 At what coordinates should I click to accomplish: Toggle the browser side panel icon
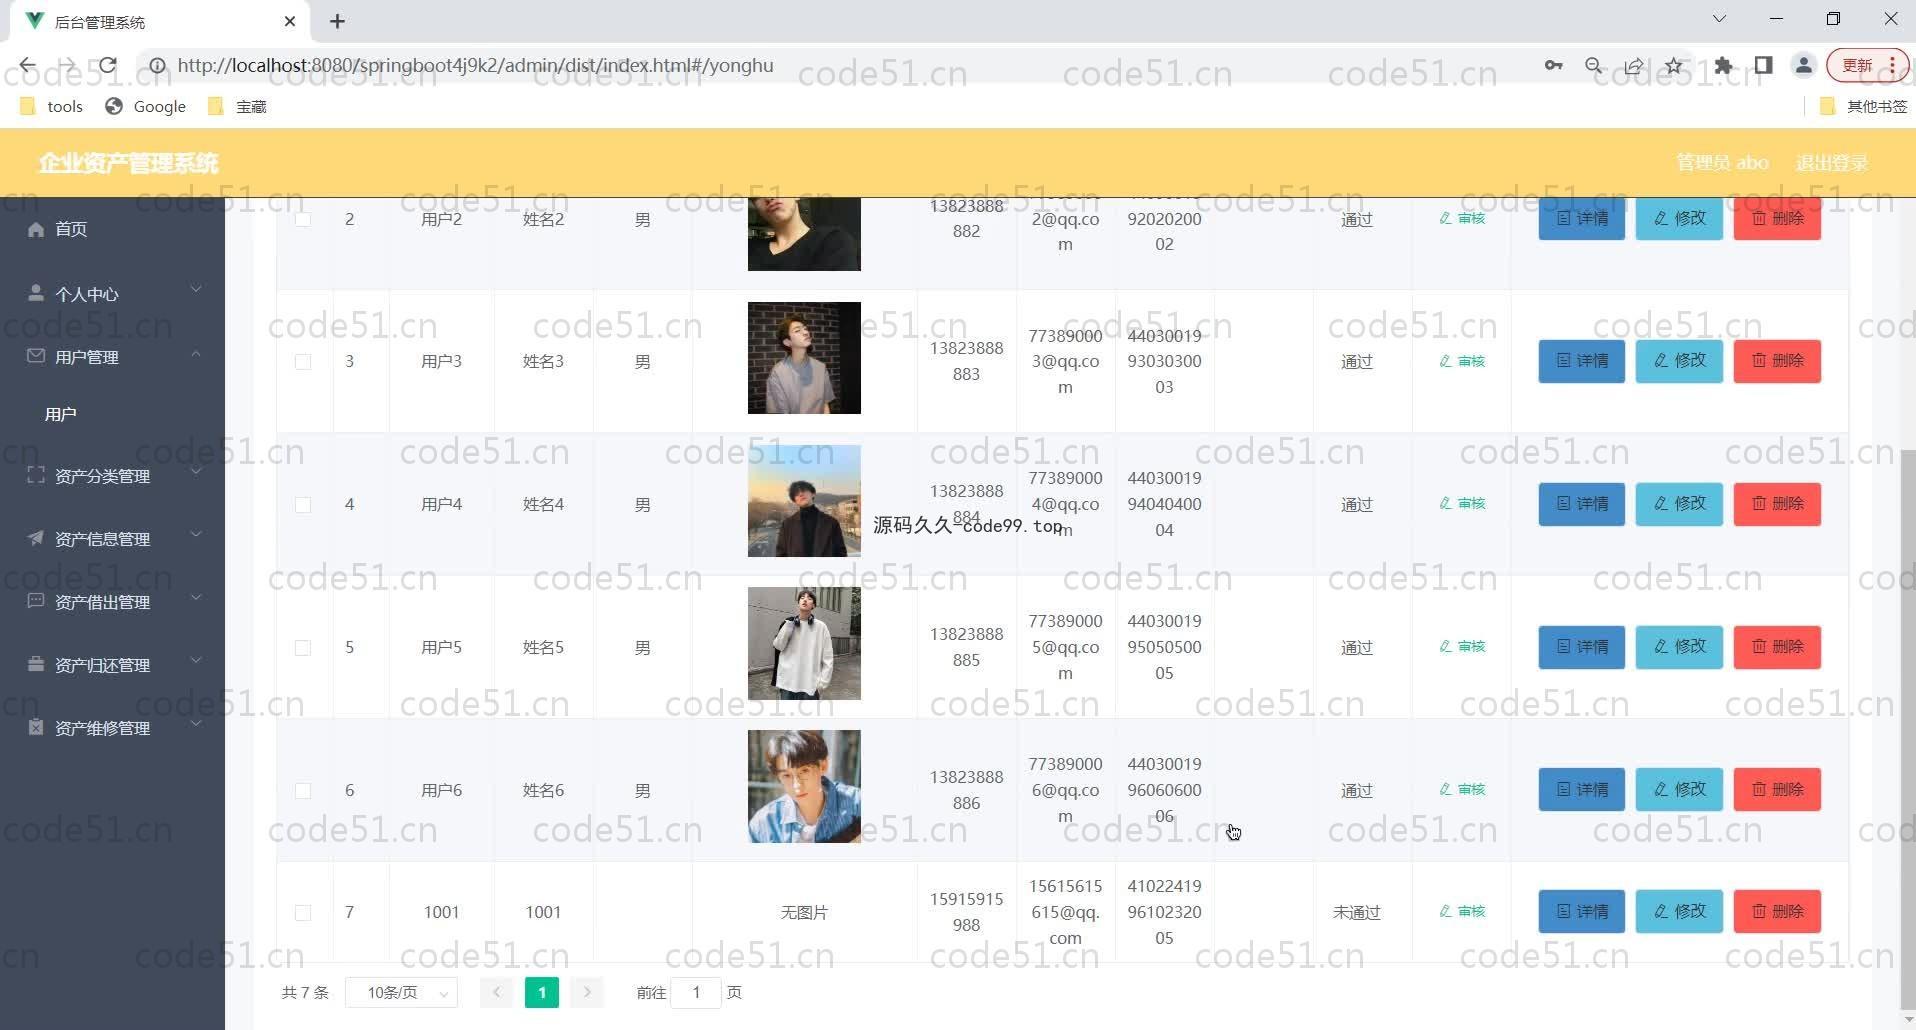point(1763,65)
